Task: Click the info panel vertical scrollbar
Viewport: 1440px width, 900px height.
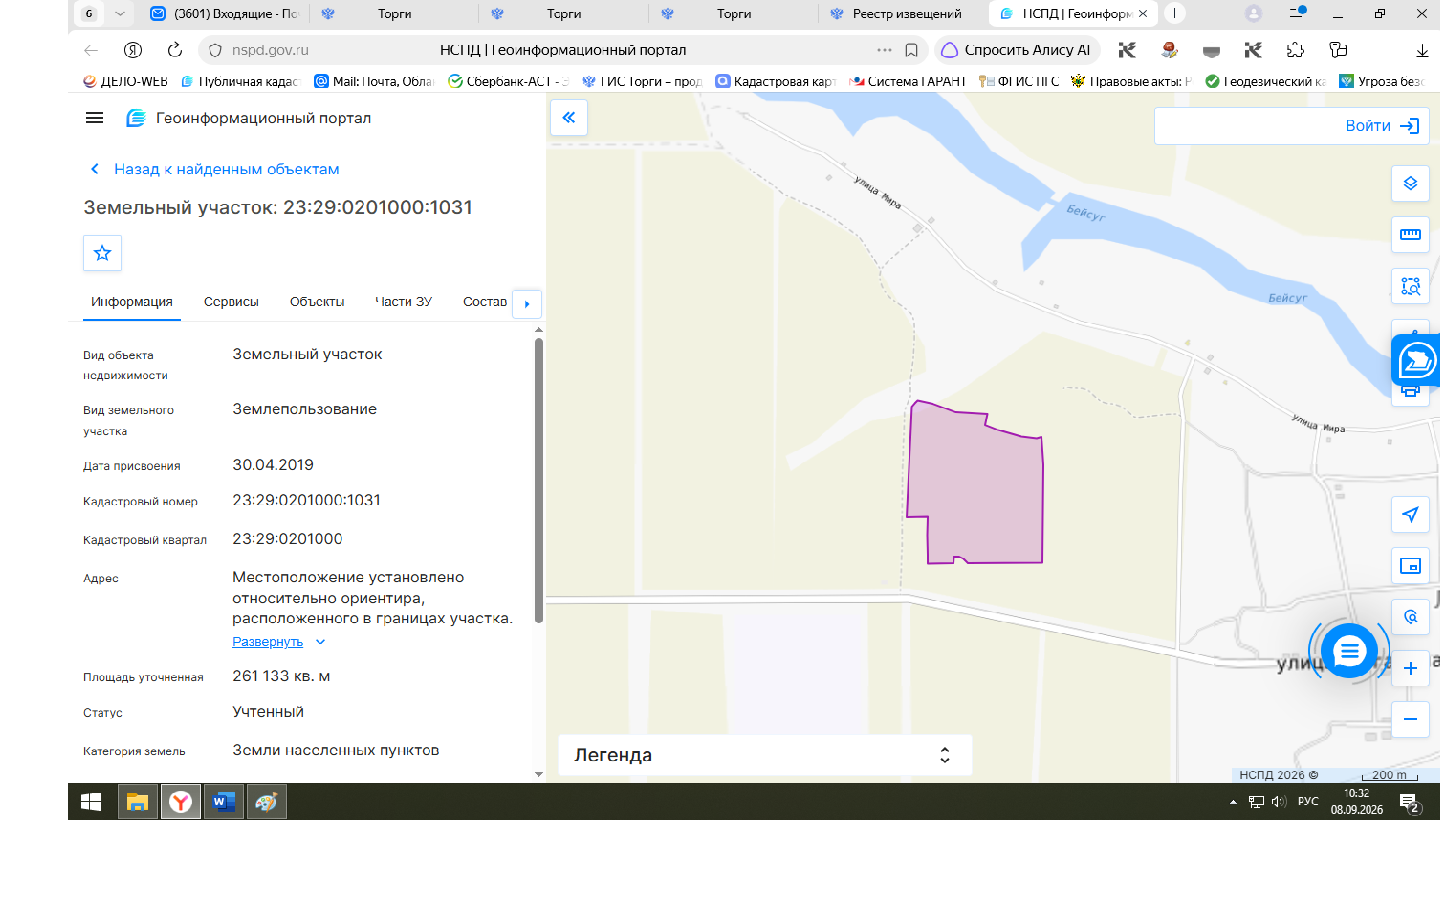Action: coord(539,480)
